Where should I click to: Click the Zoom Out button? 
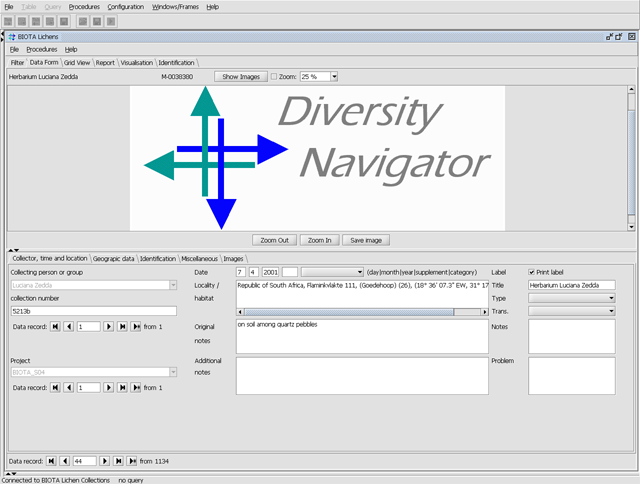click(274, 240)
